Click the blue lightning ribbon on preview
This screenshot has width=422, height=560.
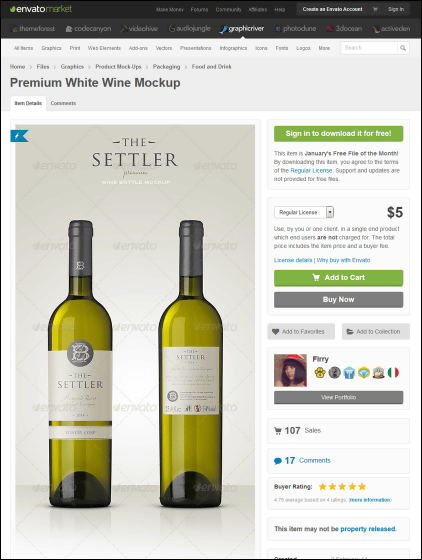coord(19,136)
